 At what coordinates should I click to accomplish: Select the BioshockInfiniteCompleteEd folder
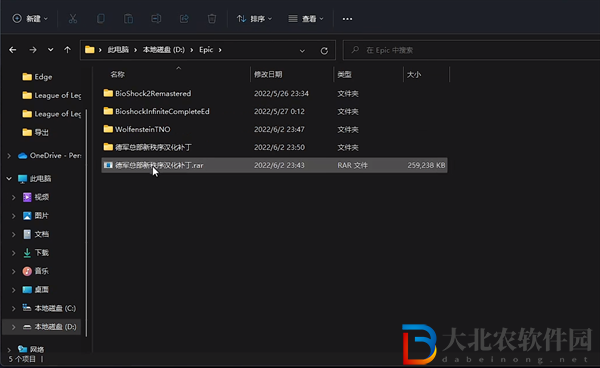(x=274, y=111)
